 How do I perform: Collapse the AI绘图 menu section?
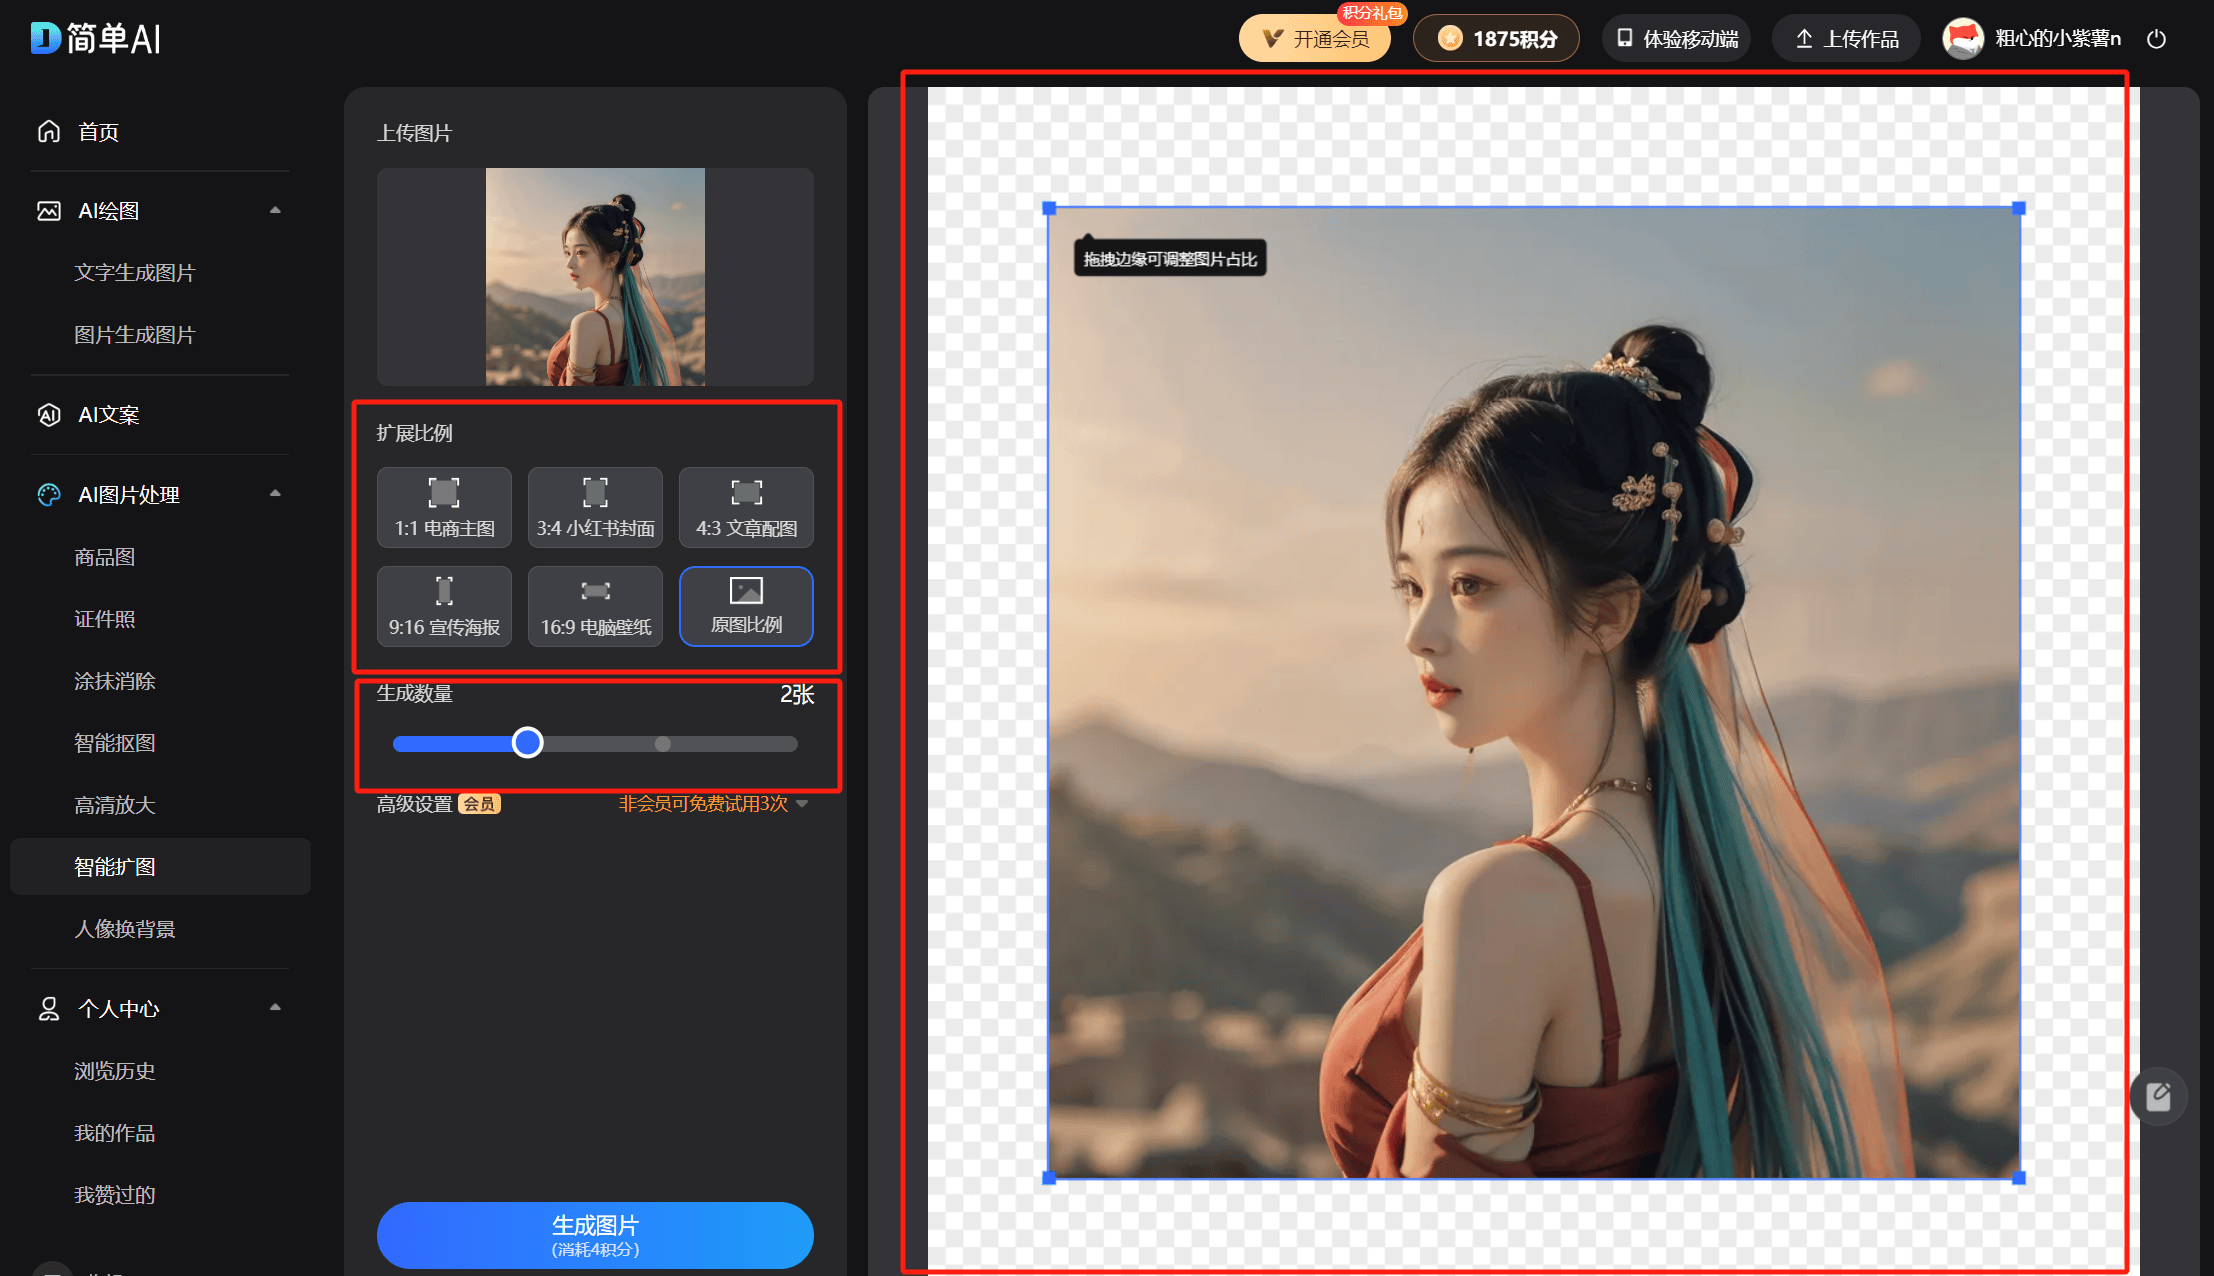275,210
